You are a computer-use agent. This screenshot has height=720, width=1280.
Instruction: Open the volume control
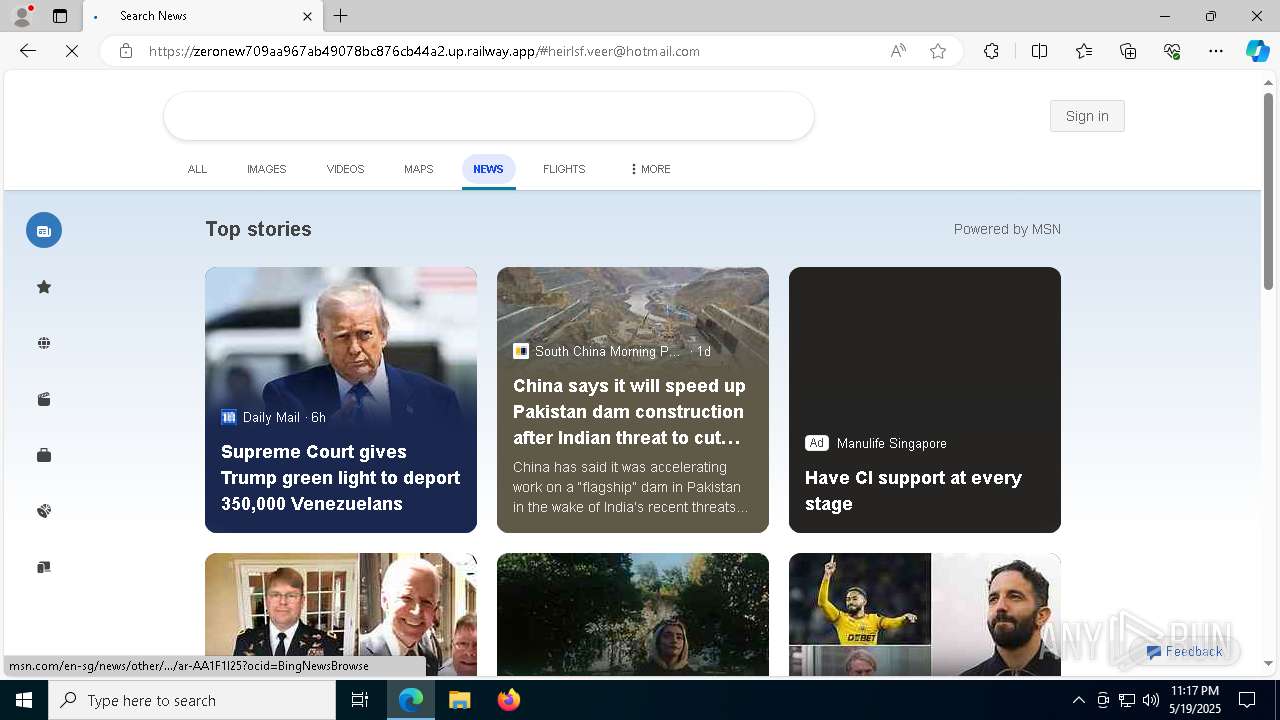pyautogui.click(x=1151, y=700)
